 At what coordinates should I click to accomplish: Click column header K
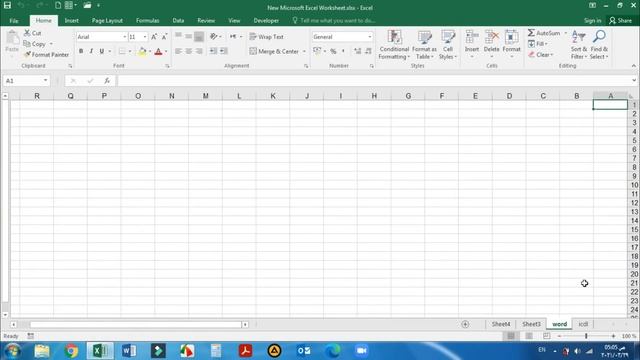pos(273,96)
